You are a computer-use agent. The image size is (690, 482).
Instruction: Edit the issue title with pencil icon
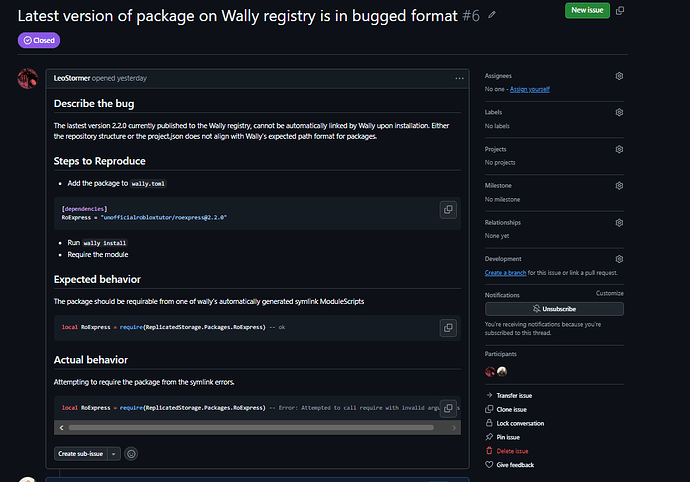pyautogui.click(x=492, y=15)
